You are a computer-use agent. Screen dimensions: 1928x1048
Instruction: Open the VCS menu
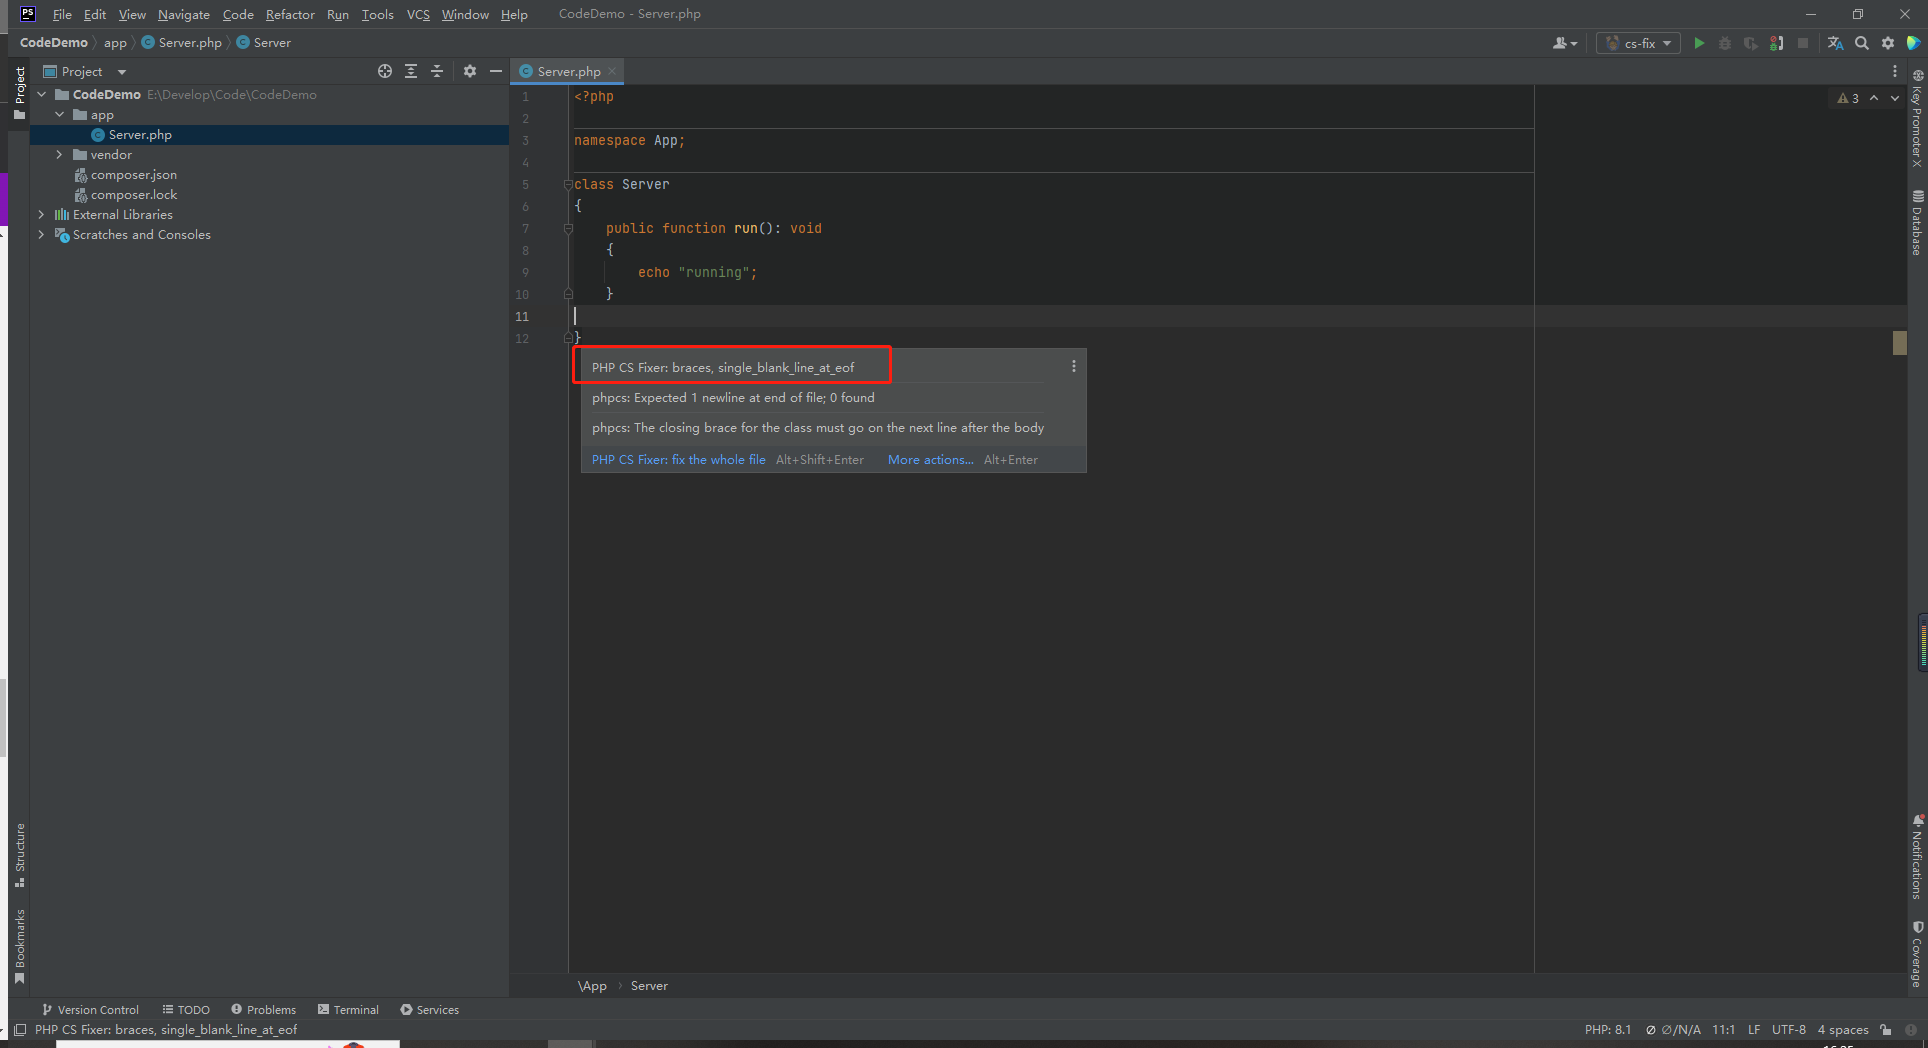418,14
